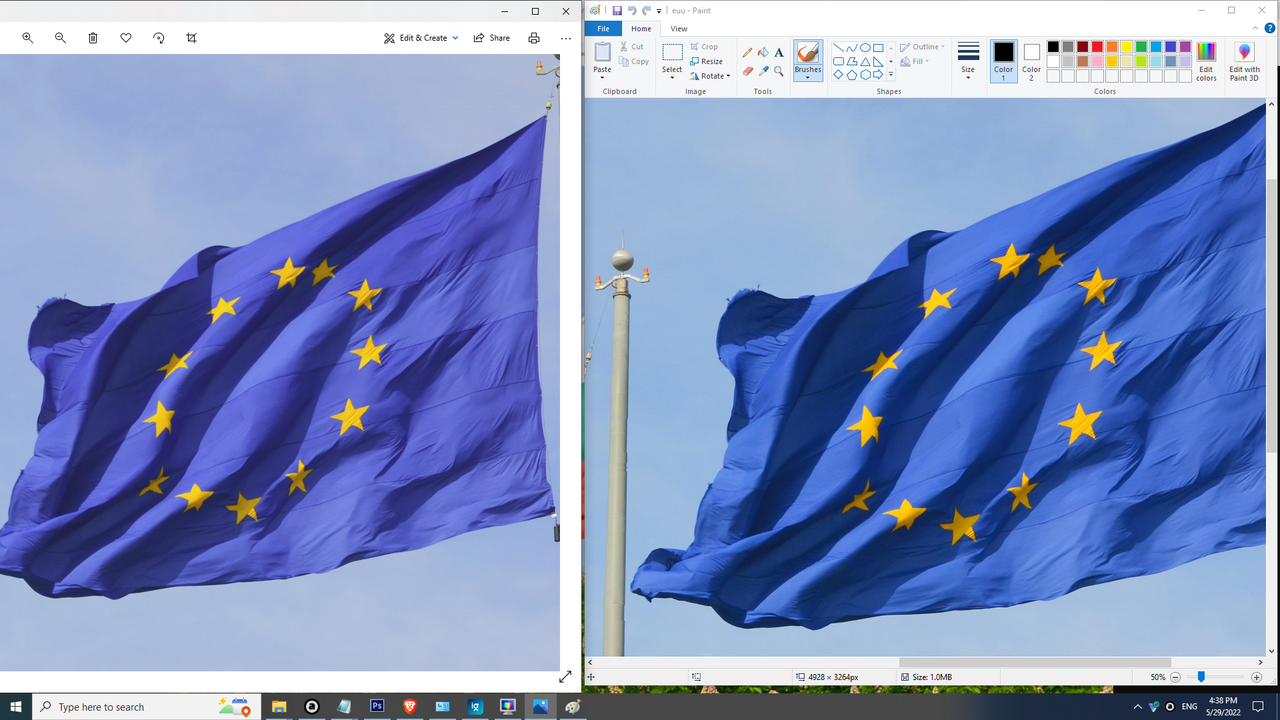Print the photo from Photos toolbar

(x=534, y=38)
